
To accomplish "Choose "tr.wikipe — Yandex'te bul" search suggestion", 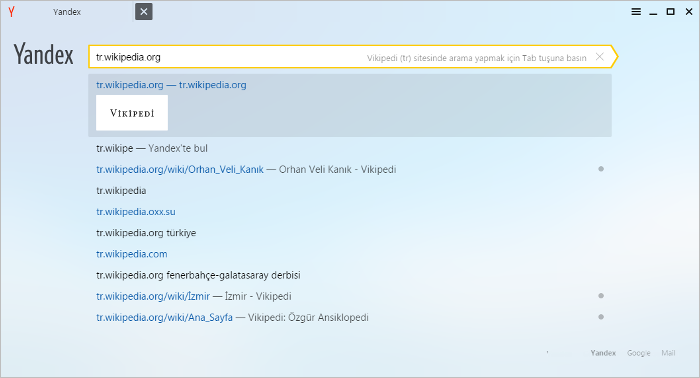I will pos(152,149).
